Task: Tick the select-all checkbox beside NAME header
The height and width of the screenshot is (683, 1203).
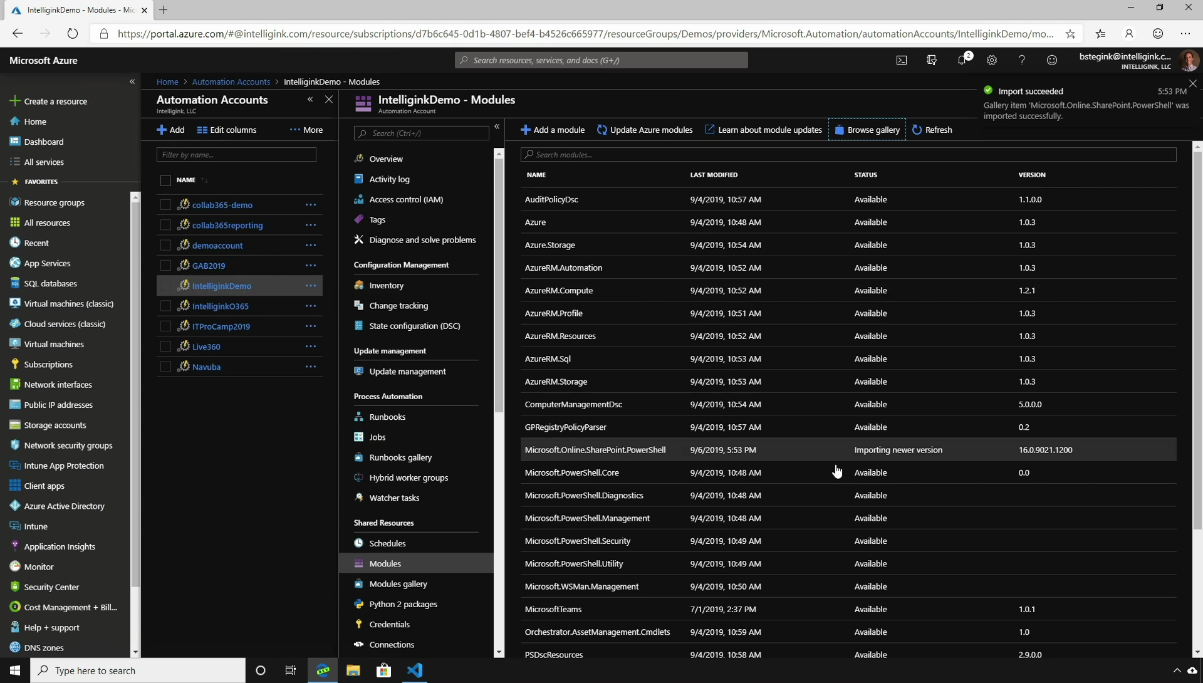Action: [165, 180]
